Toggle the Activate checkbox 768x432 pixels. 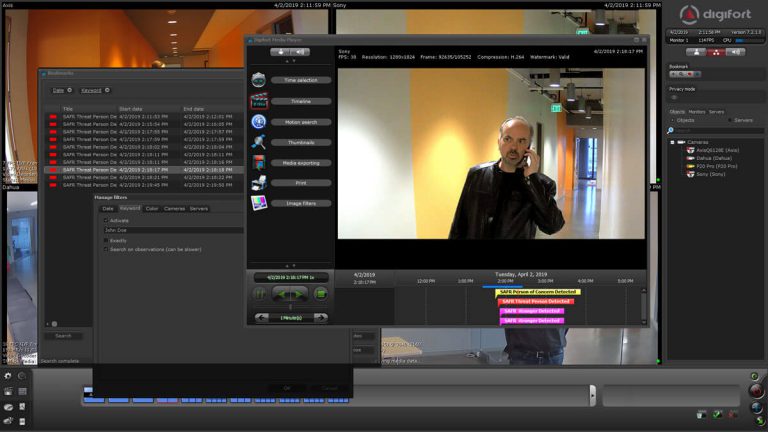click(x=106, y=220)
